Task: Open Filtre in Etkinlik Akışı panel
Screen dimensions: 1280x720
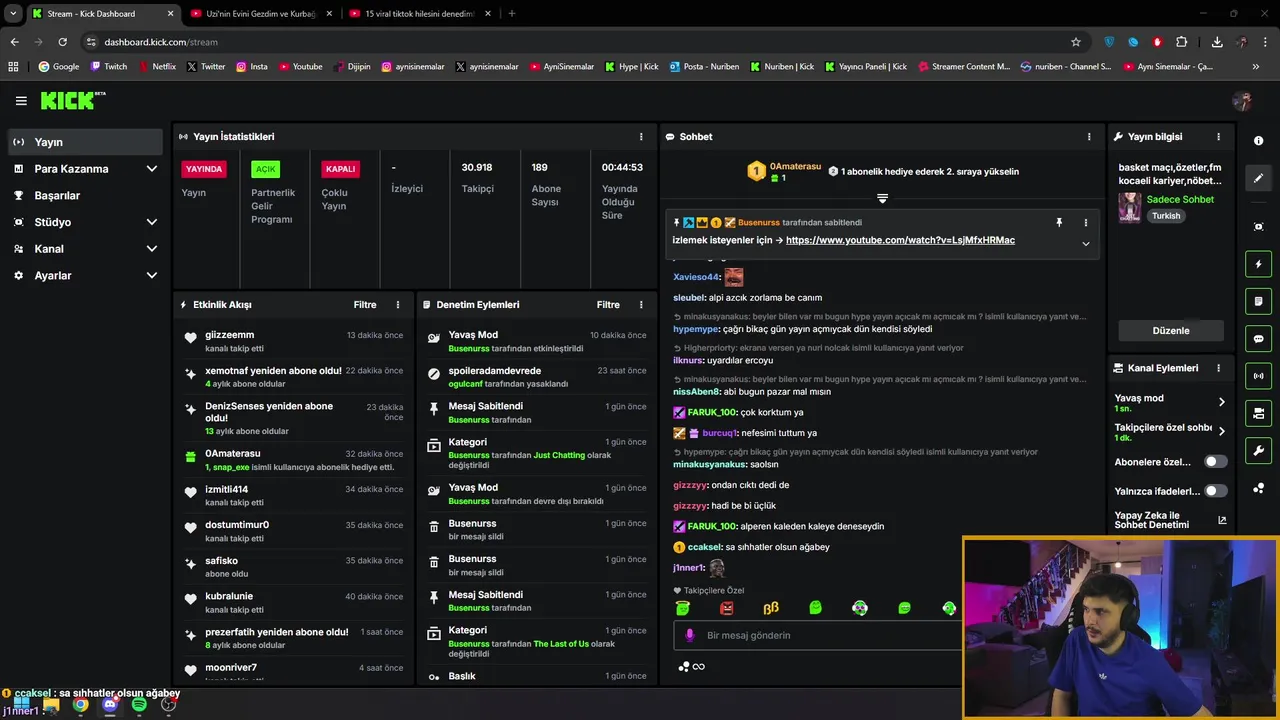Action: point(365,304)
